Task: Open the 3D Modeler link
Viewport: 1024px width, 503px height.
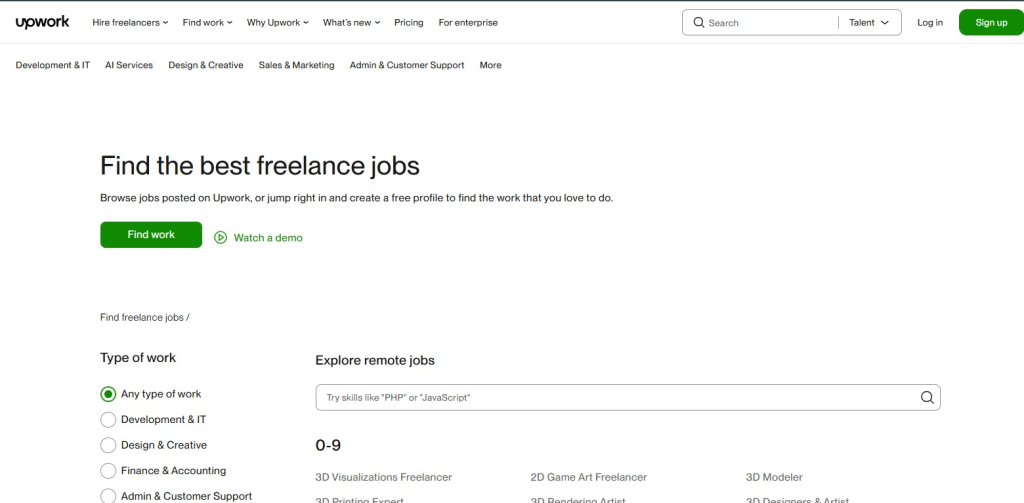Action: pyautogui.click(x=774, y=477)
